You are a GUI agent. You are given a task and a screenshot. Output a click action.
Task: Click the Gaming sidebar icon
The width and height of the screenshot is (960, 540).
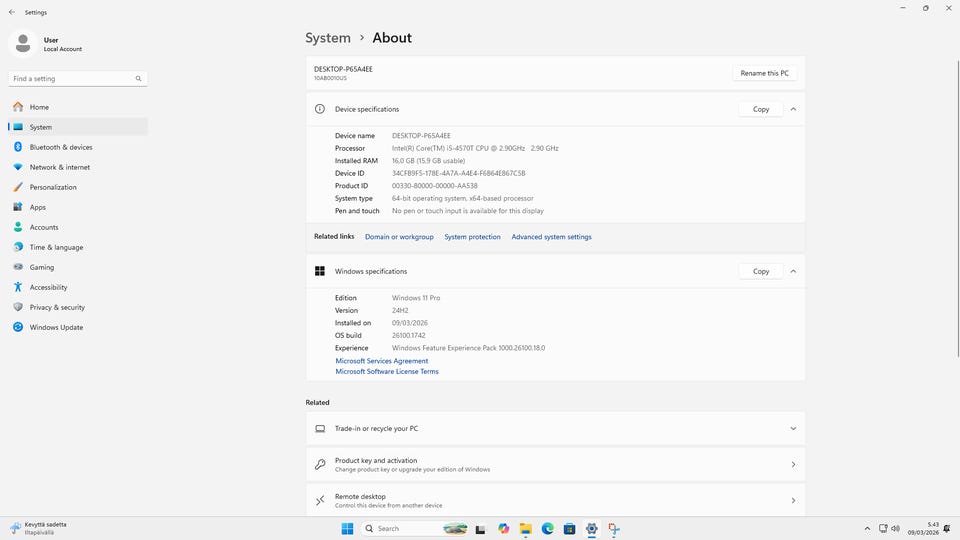[18, 267]
